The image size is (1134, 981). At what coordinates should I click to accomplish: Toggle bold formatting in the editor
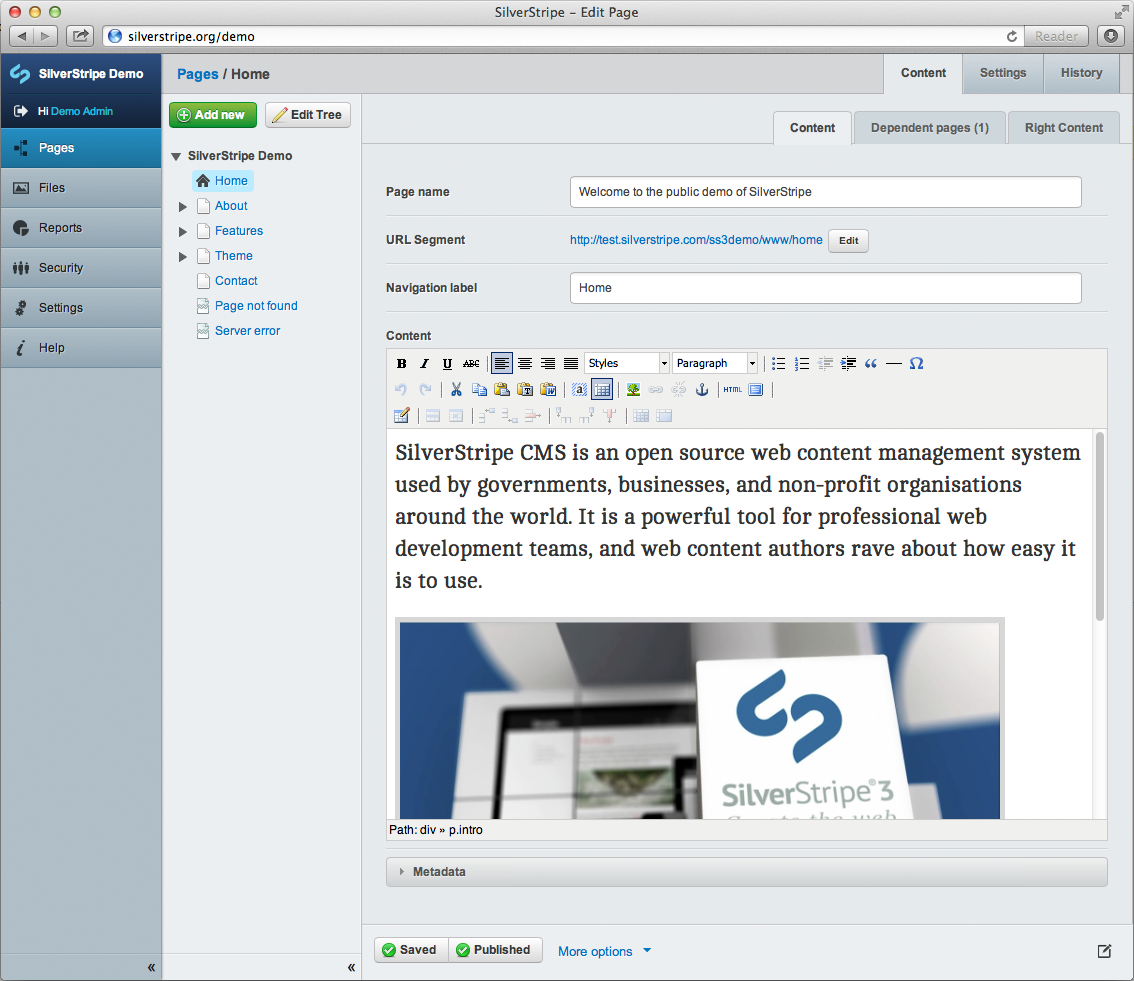point(401,363)
